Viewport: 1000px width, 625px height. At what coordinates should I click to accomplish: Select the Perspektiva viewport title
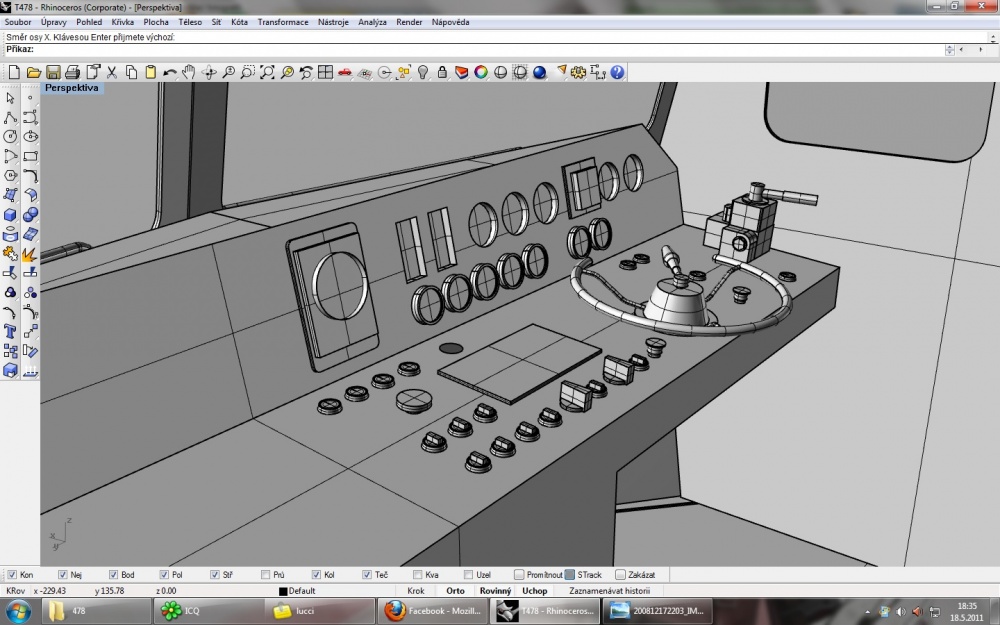71,88
